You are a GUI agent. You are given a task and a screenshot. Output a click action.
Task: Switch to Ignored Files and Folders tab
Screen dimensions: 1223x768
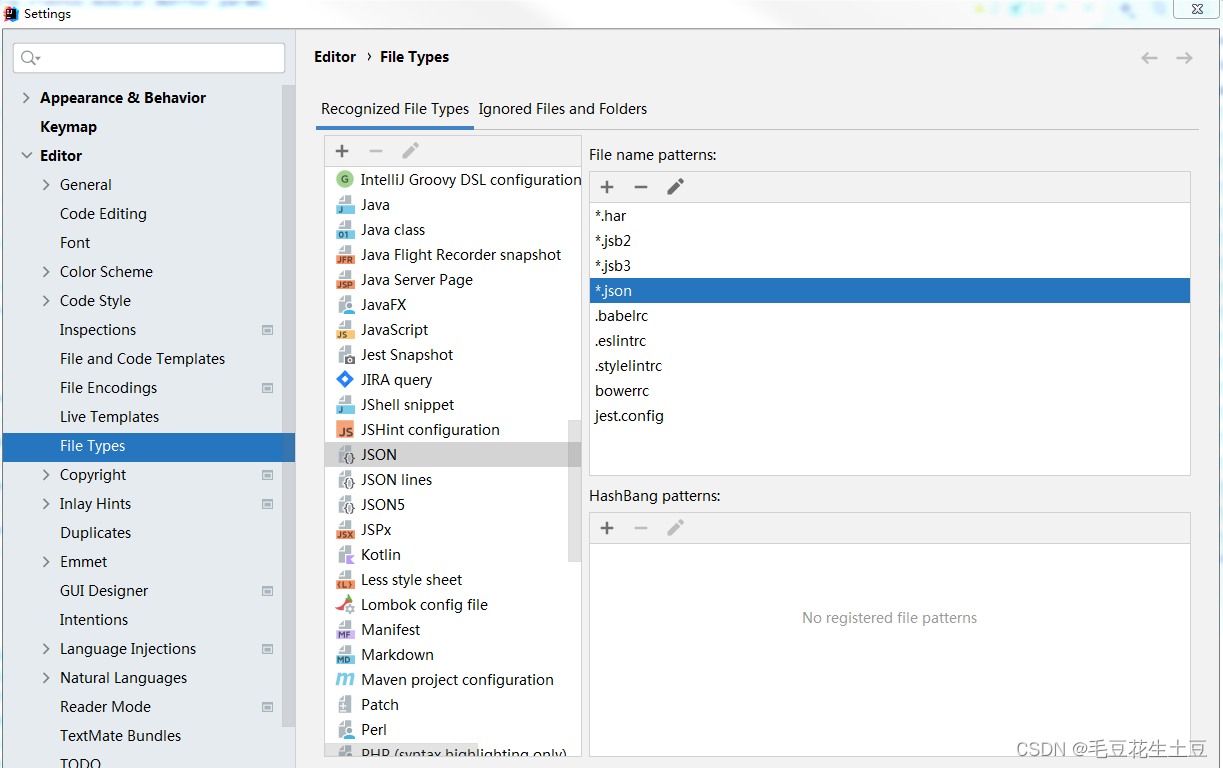562,108
